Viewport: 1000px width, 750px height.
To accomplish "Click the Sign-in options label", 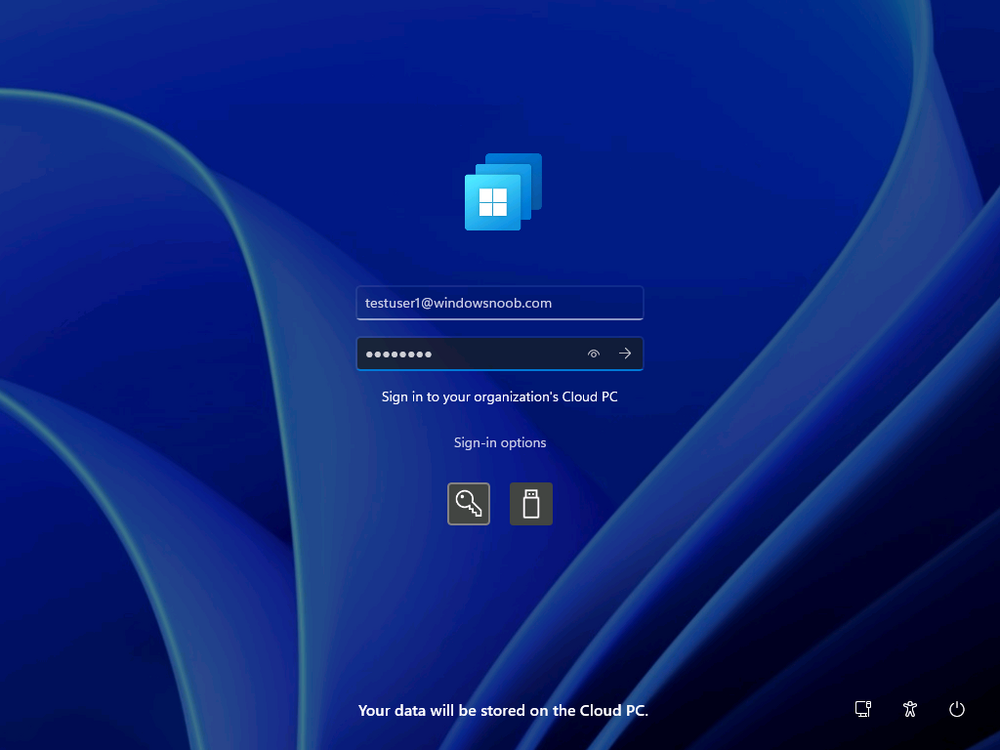I will click(x=500, y=443).
